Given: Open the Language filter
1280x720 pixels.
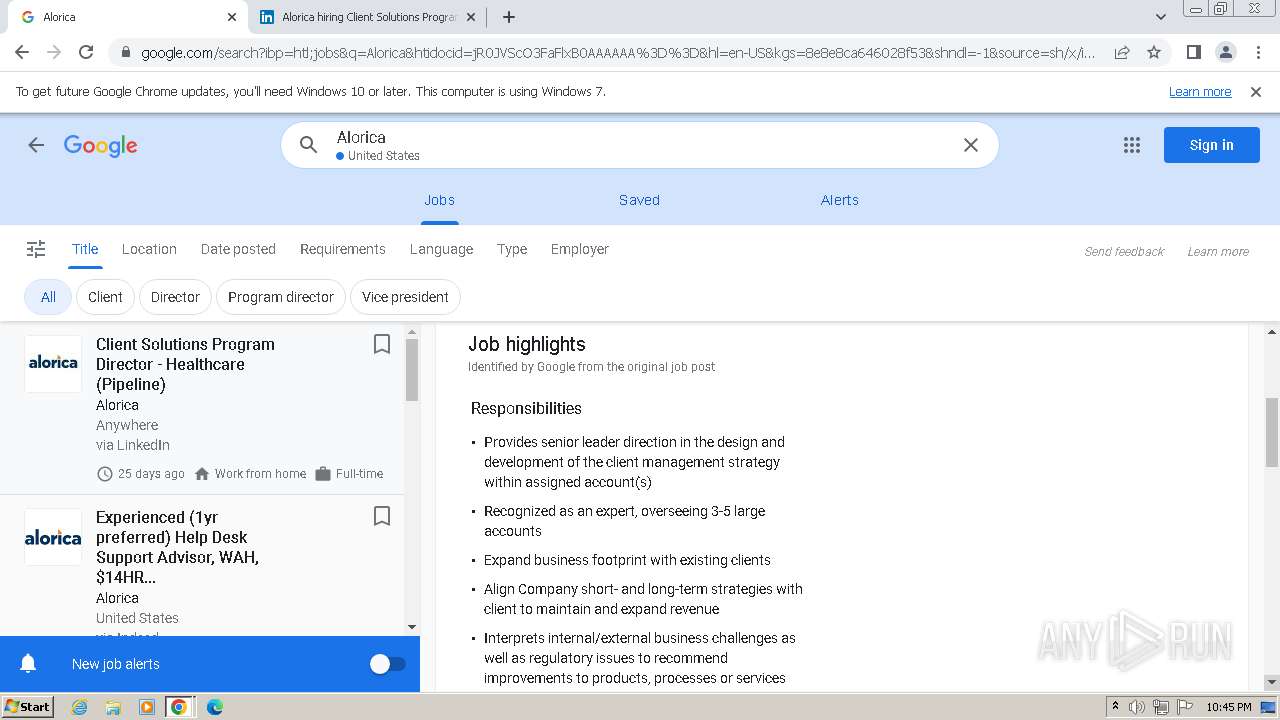Looking at the screenshot, I should [441, 249].
